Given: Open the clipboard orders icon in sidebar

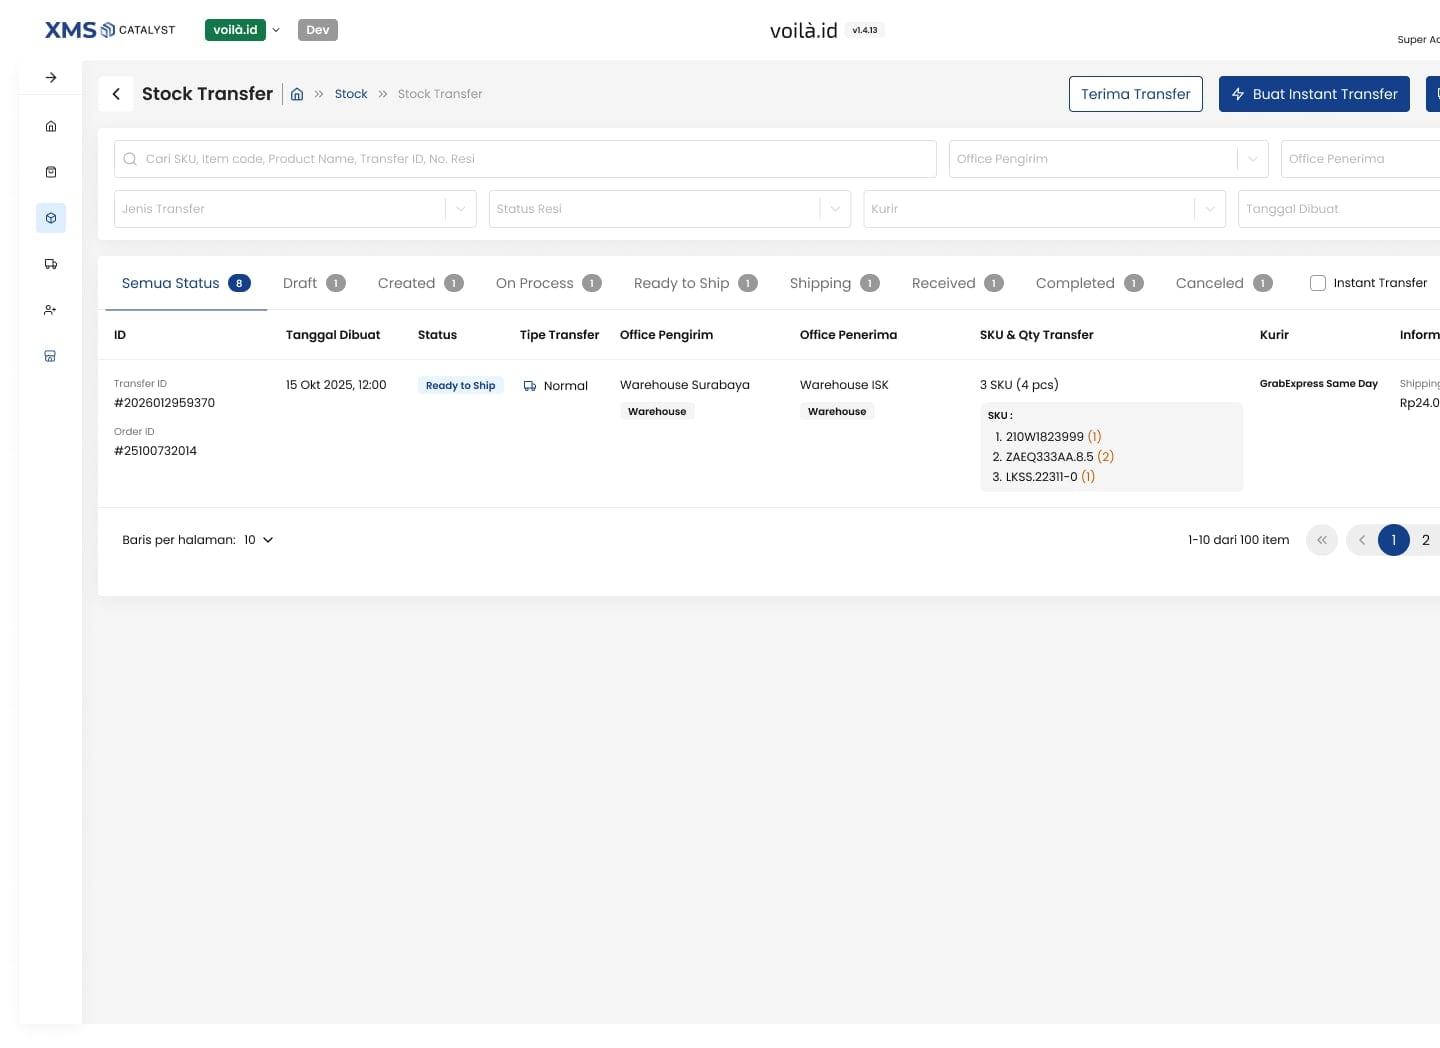Looking at the screenshot, I should [51, 172].
